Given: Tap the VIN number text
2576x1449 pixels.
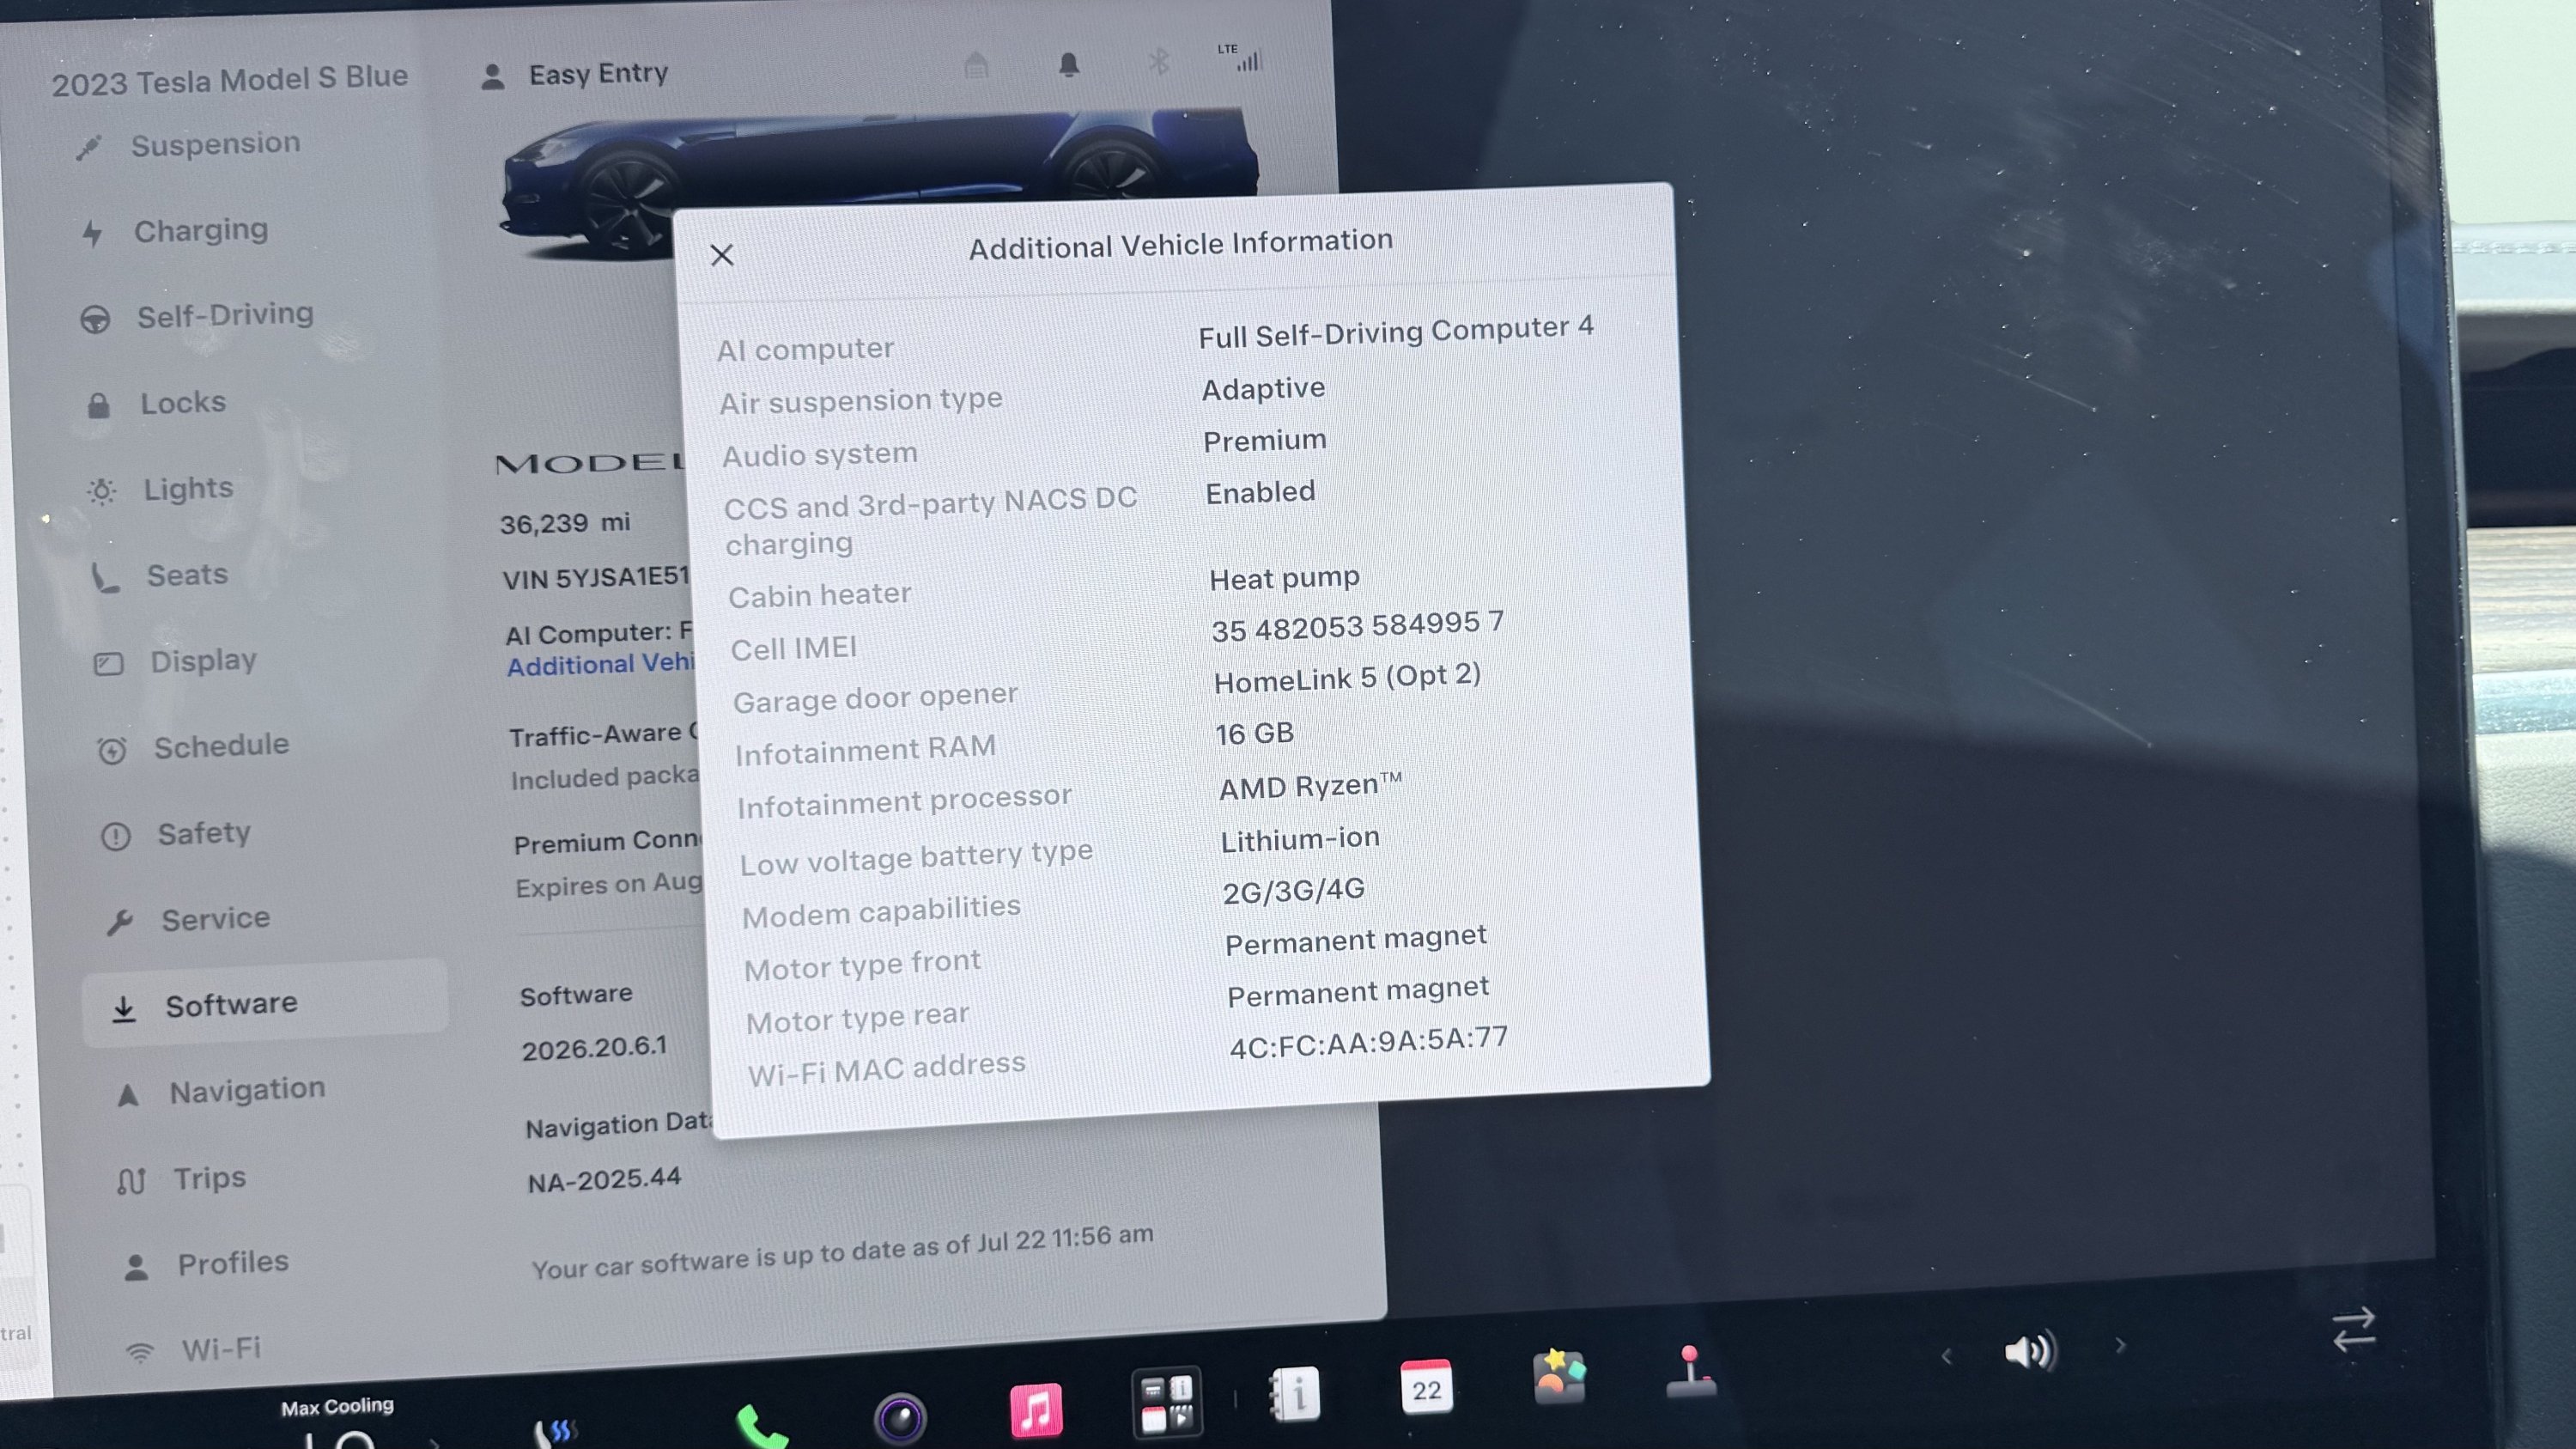Looking at the screenshot, I should point(596,578).
